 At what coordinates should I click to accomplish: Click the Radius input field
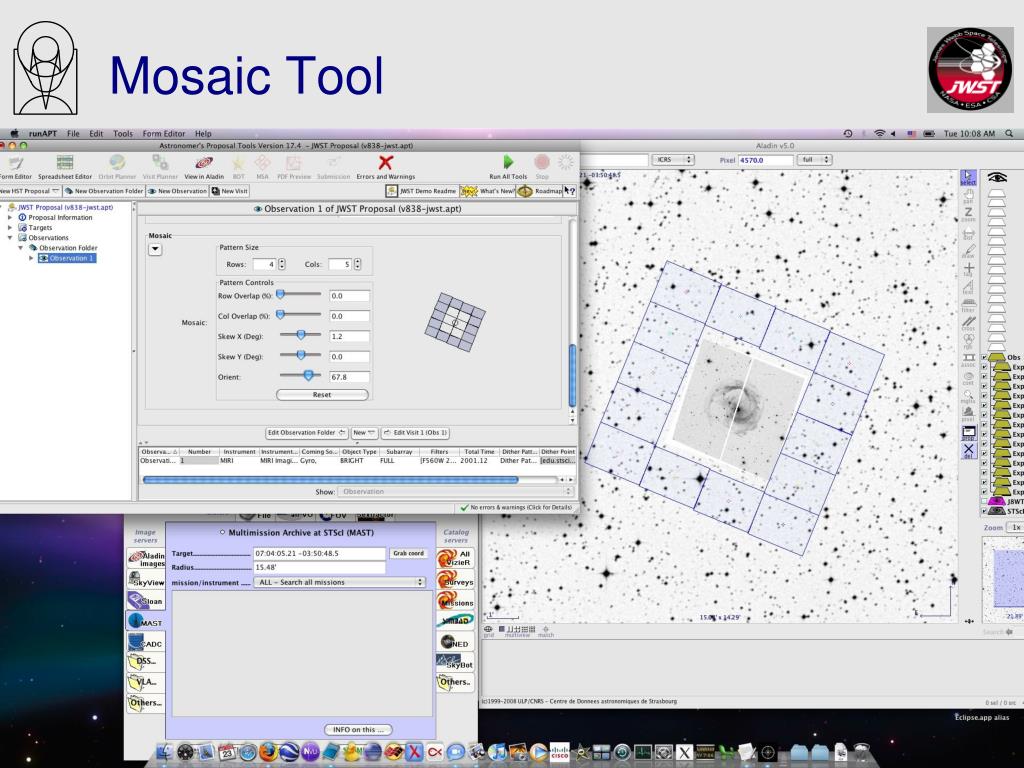click(319, 568)
